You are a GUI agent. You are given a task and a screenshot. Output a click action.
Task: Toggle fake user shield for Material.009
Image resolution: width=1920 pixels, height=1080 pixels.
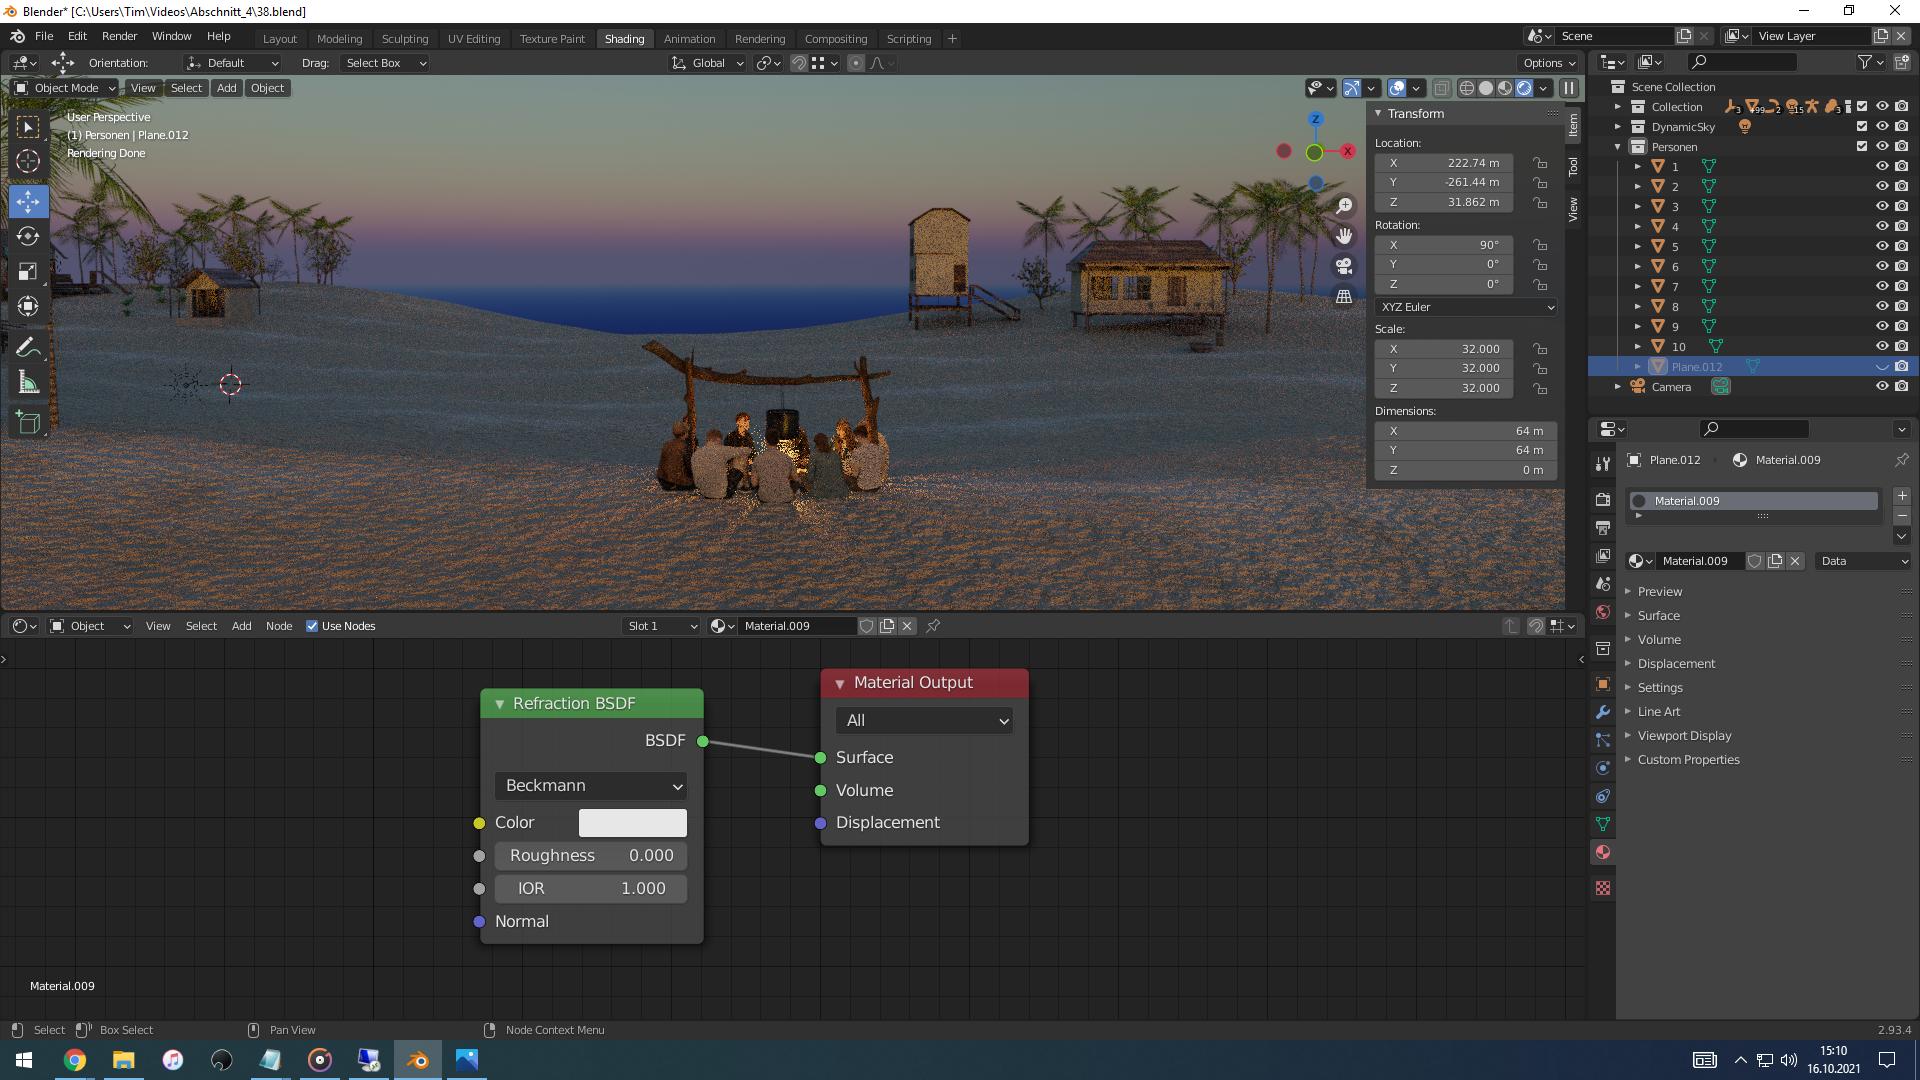pos(1755,561)
